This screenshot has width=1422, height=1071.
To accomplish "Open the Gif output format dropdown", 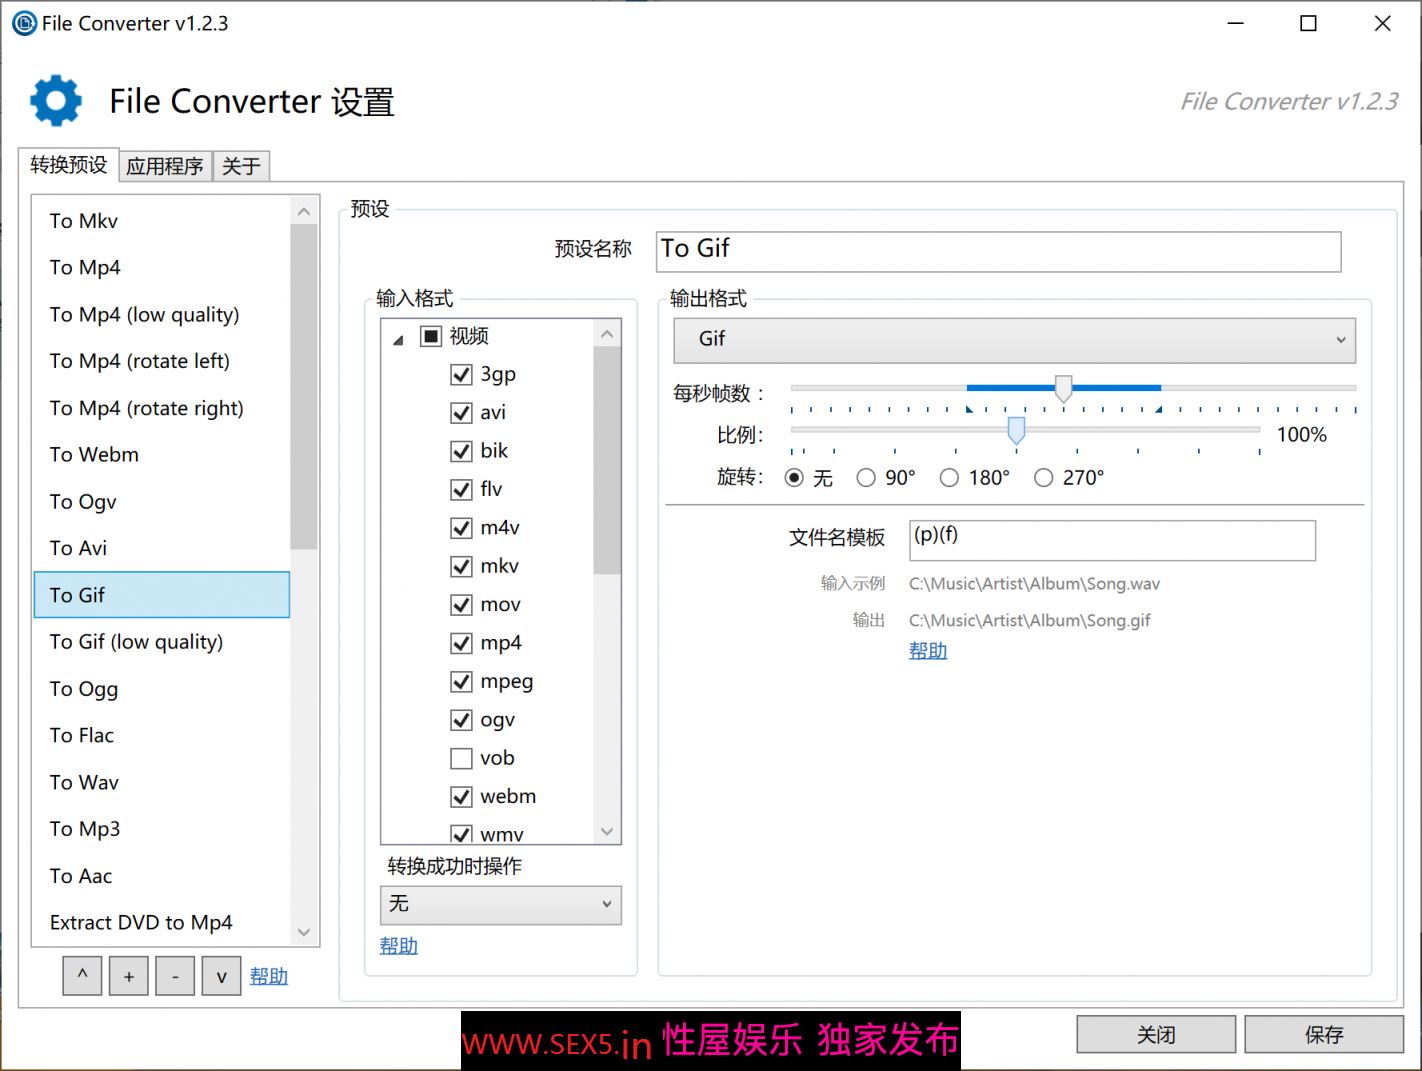I will [1014, 340].
